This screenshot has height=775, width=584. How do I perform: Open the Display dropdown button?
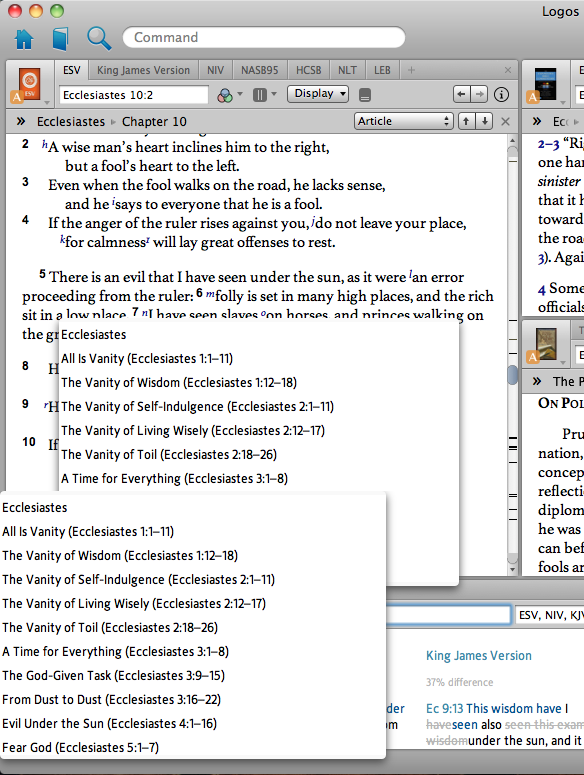pos(318,94)
